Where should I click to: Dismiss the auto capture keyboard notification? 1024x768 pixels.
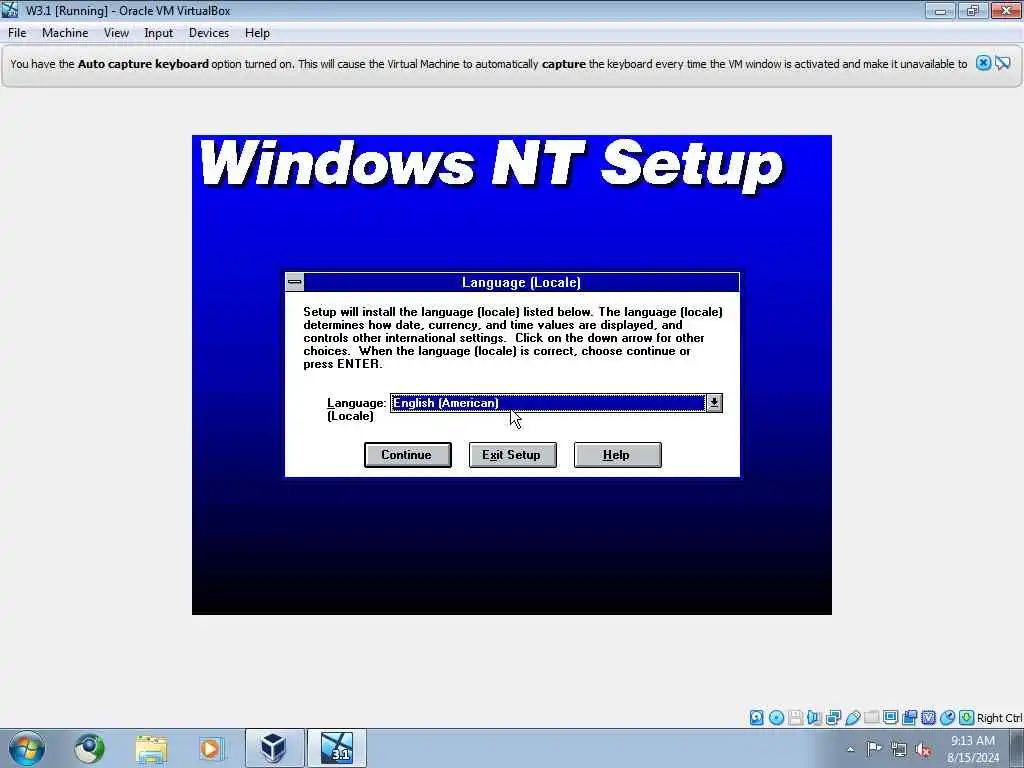click(x=983, y=63)
